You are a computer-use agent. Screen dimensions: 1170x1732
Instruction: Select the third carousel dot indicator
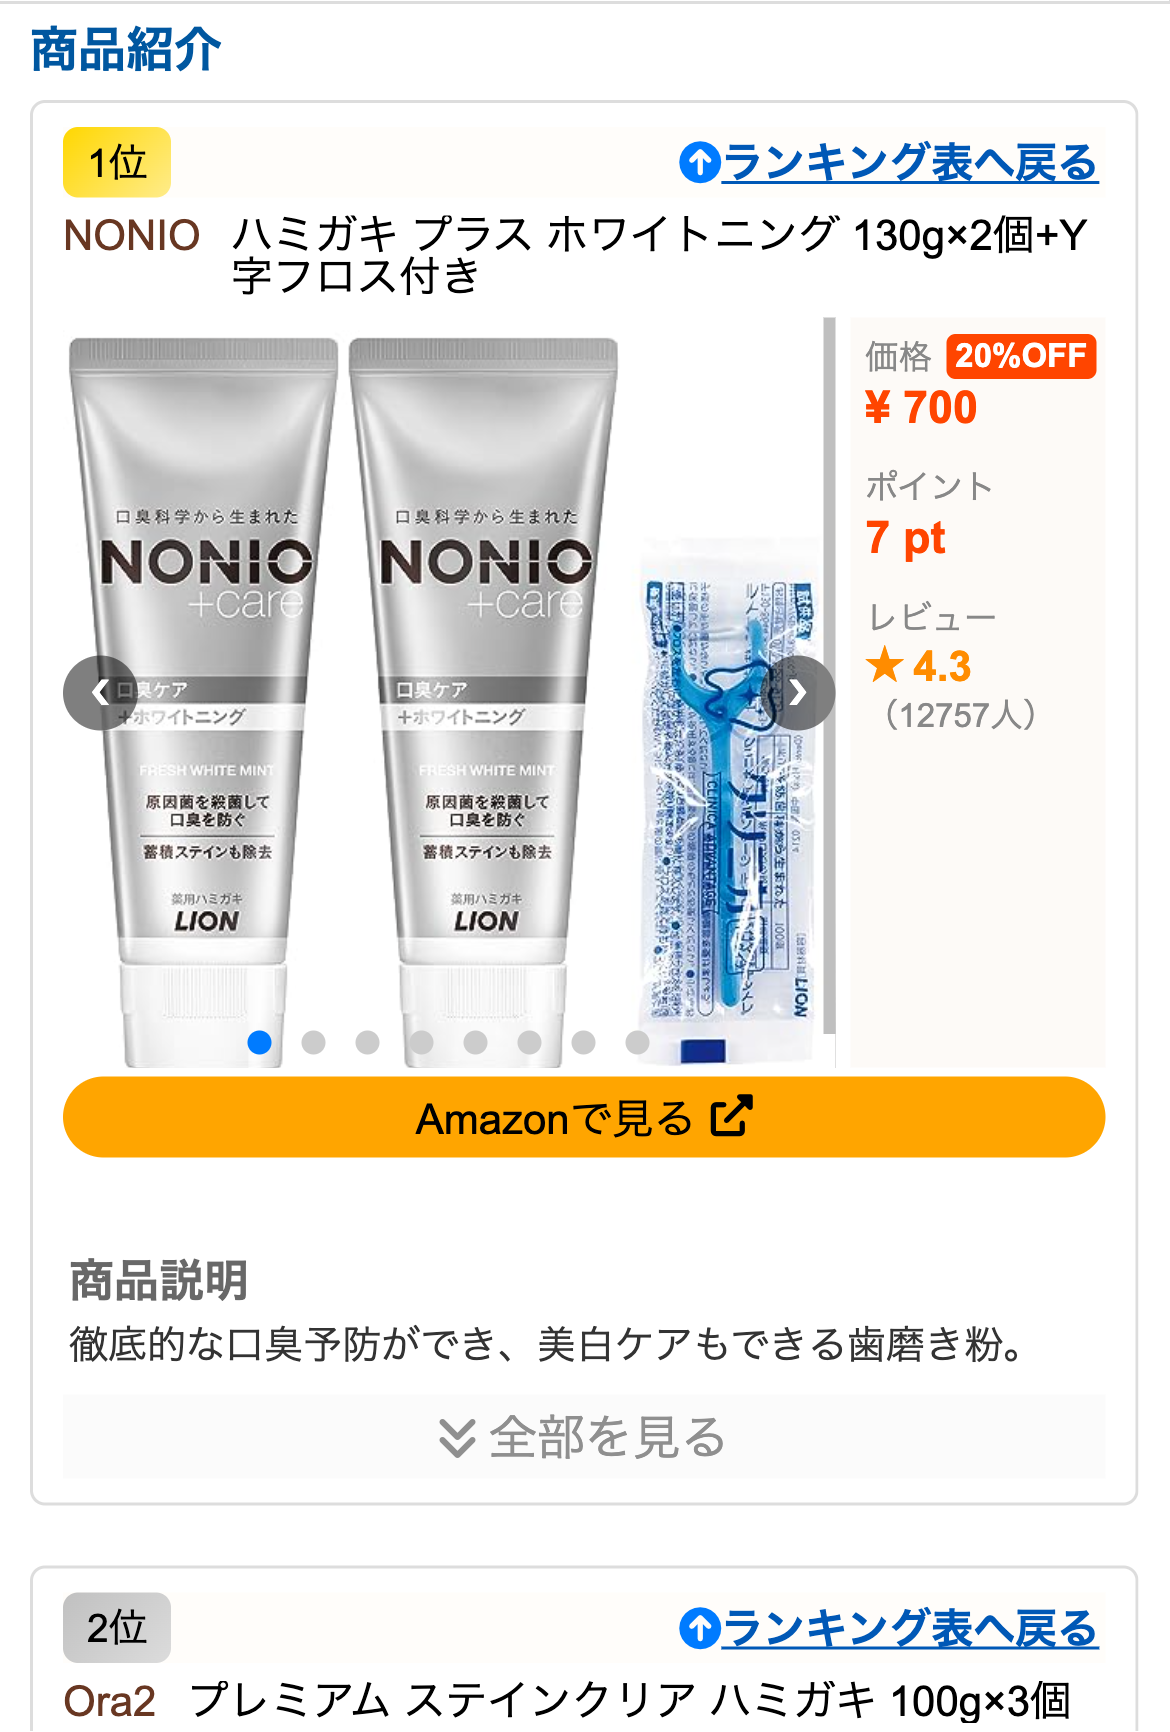click(x=368, y=1042)
